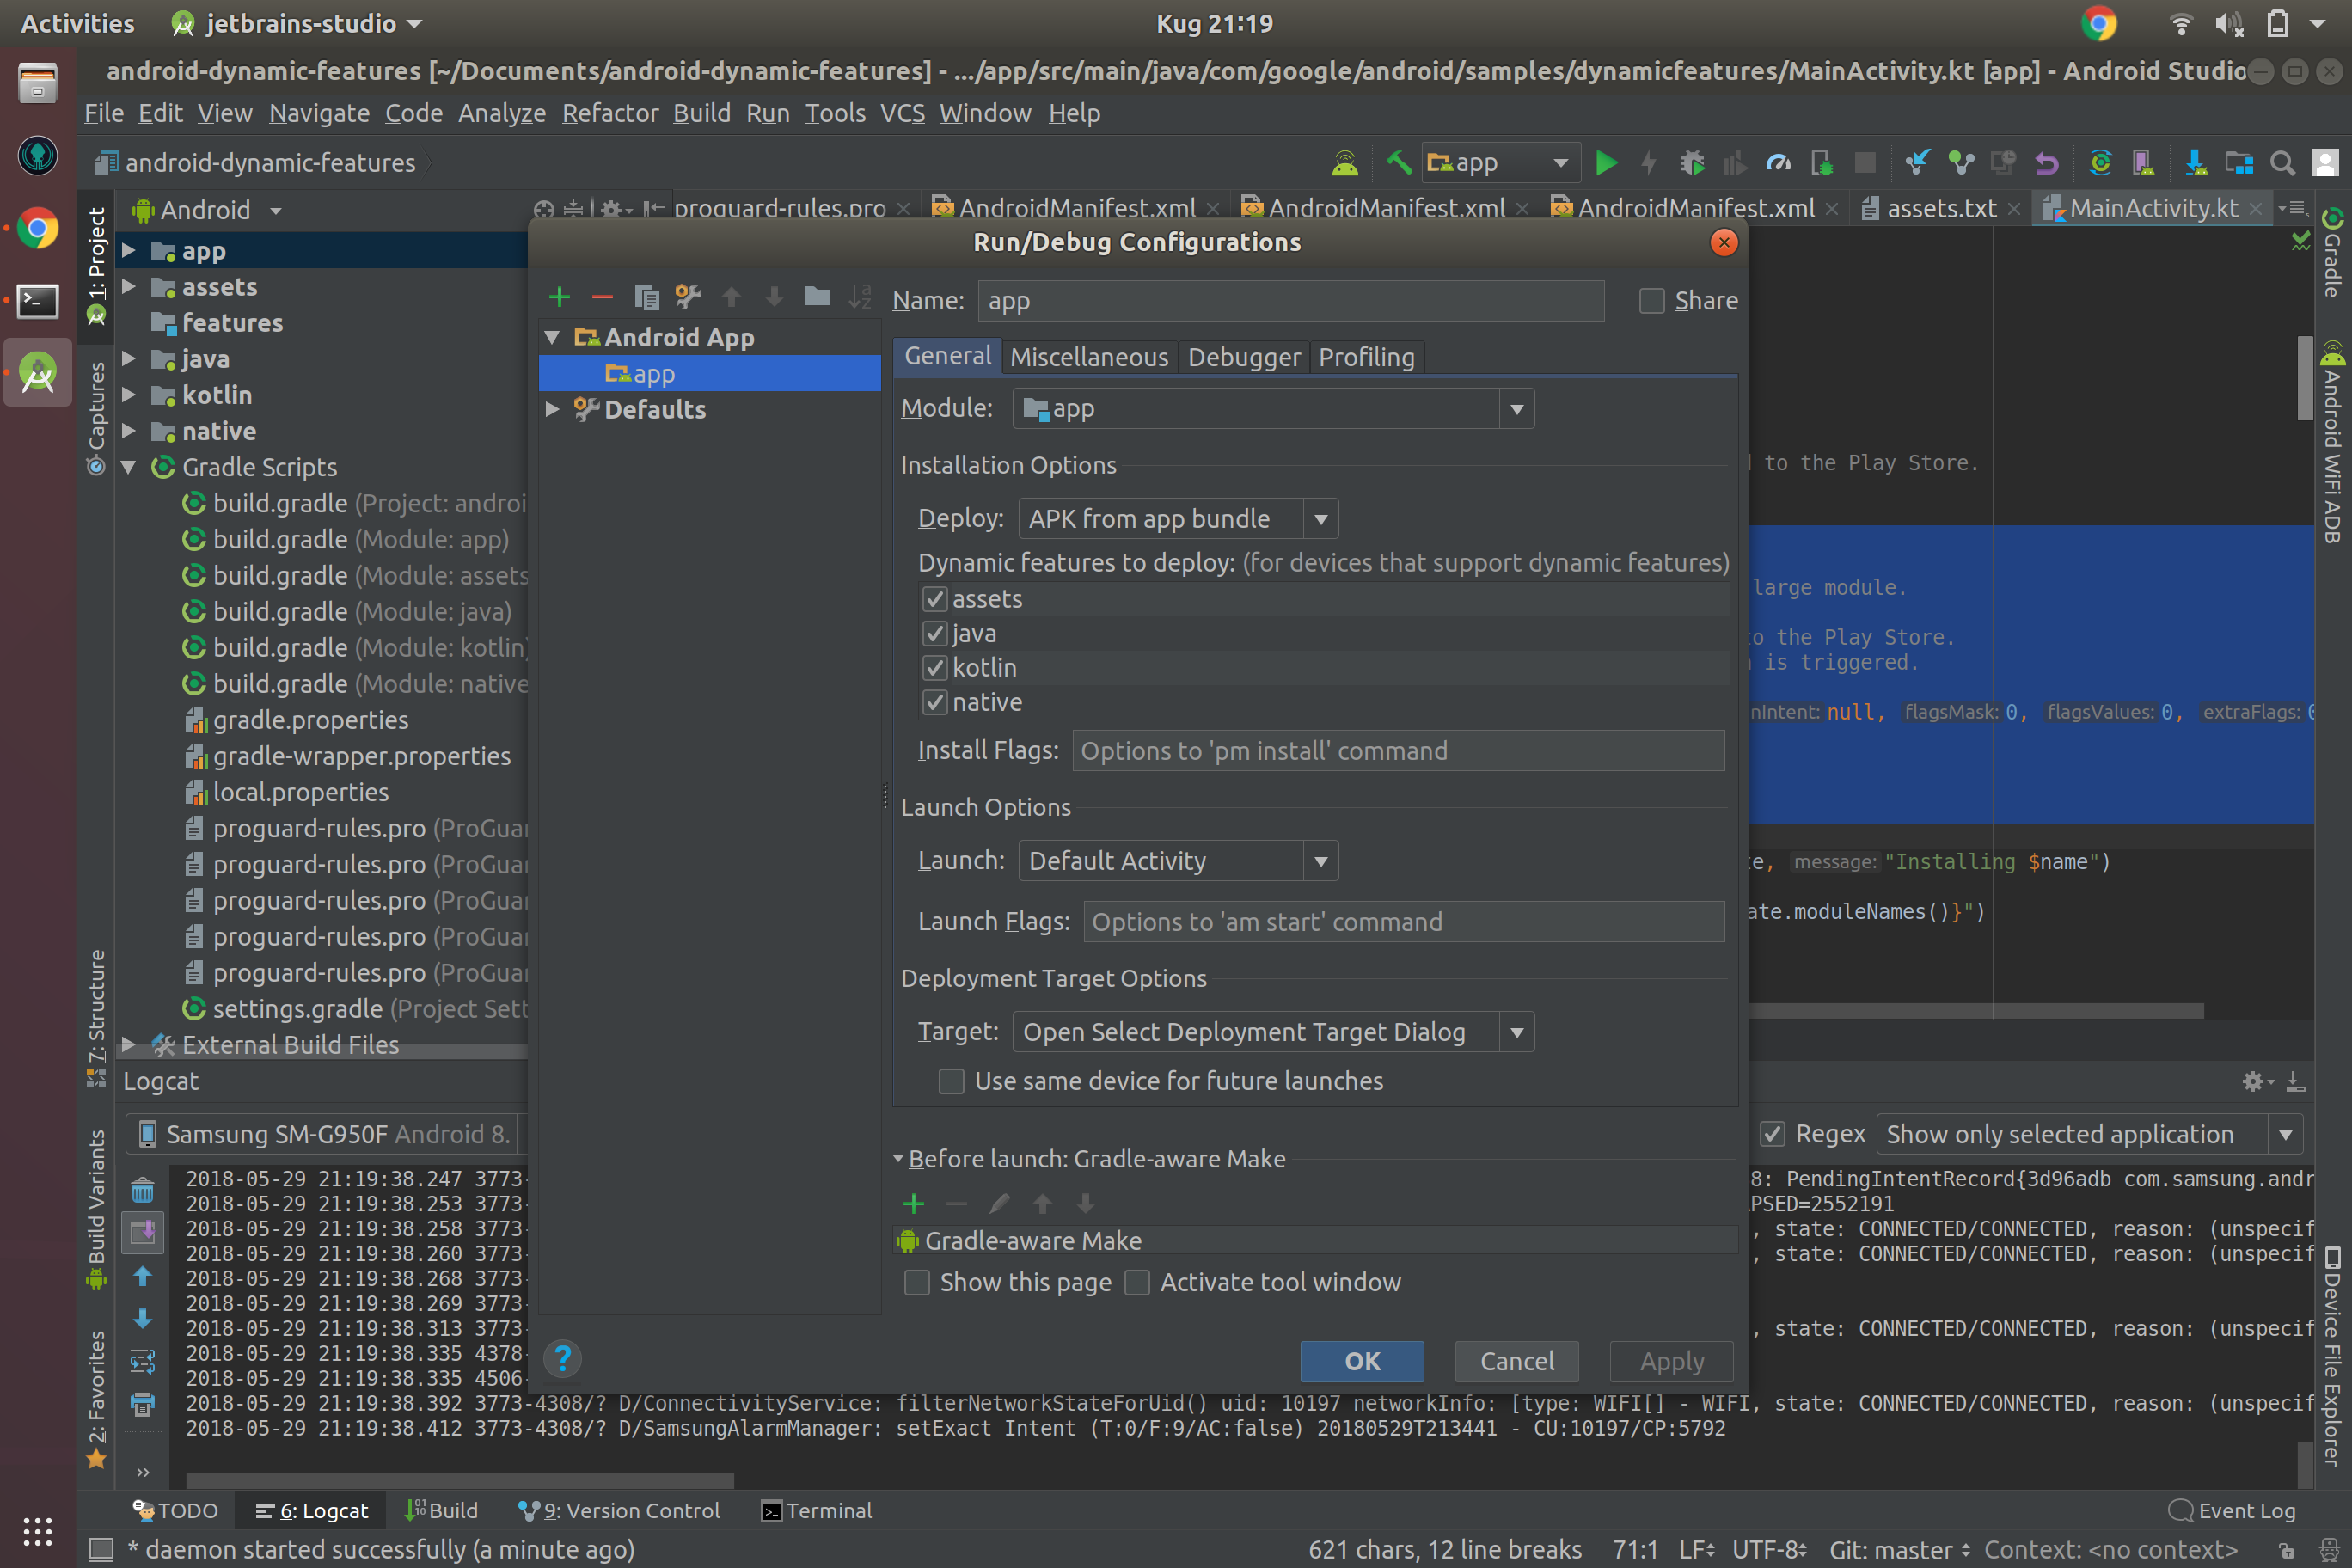
Task: Open the AVD Manager from the toolbar
Action: pyautogui.click(x=2142, y=162)
